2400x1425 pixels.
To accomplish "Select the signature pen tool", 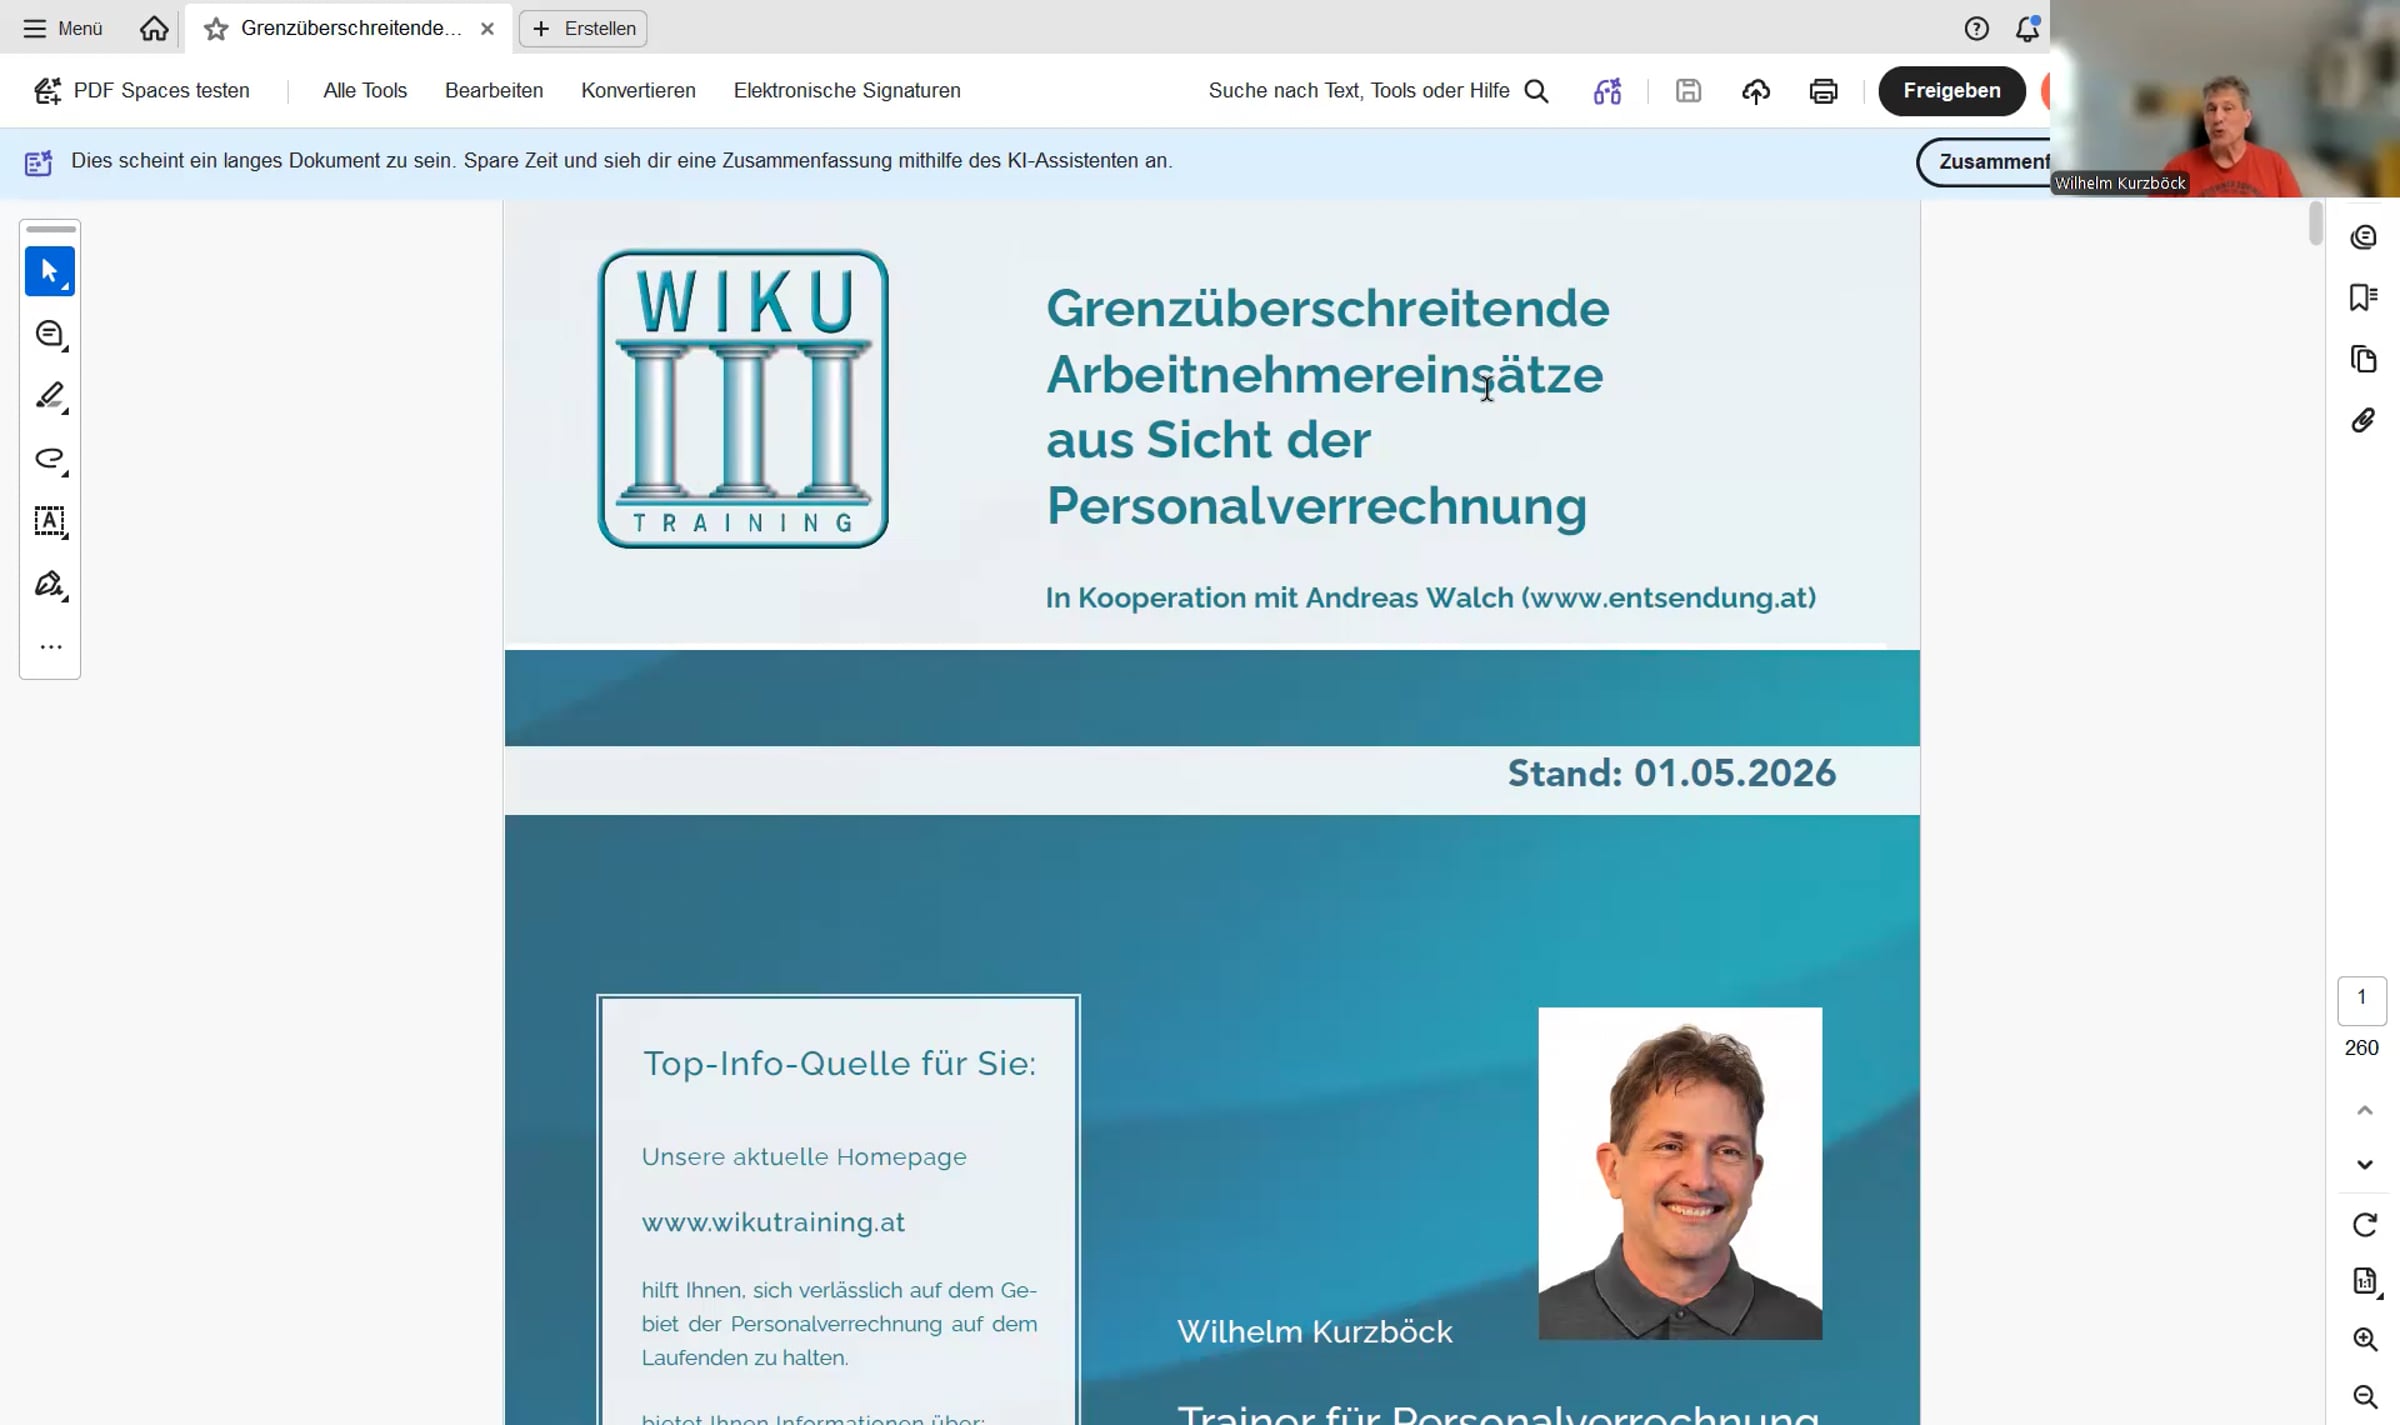I will coord(50,584).
